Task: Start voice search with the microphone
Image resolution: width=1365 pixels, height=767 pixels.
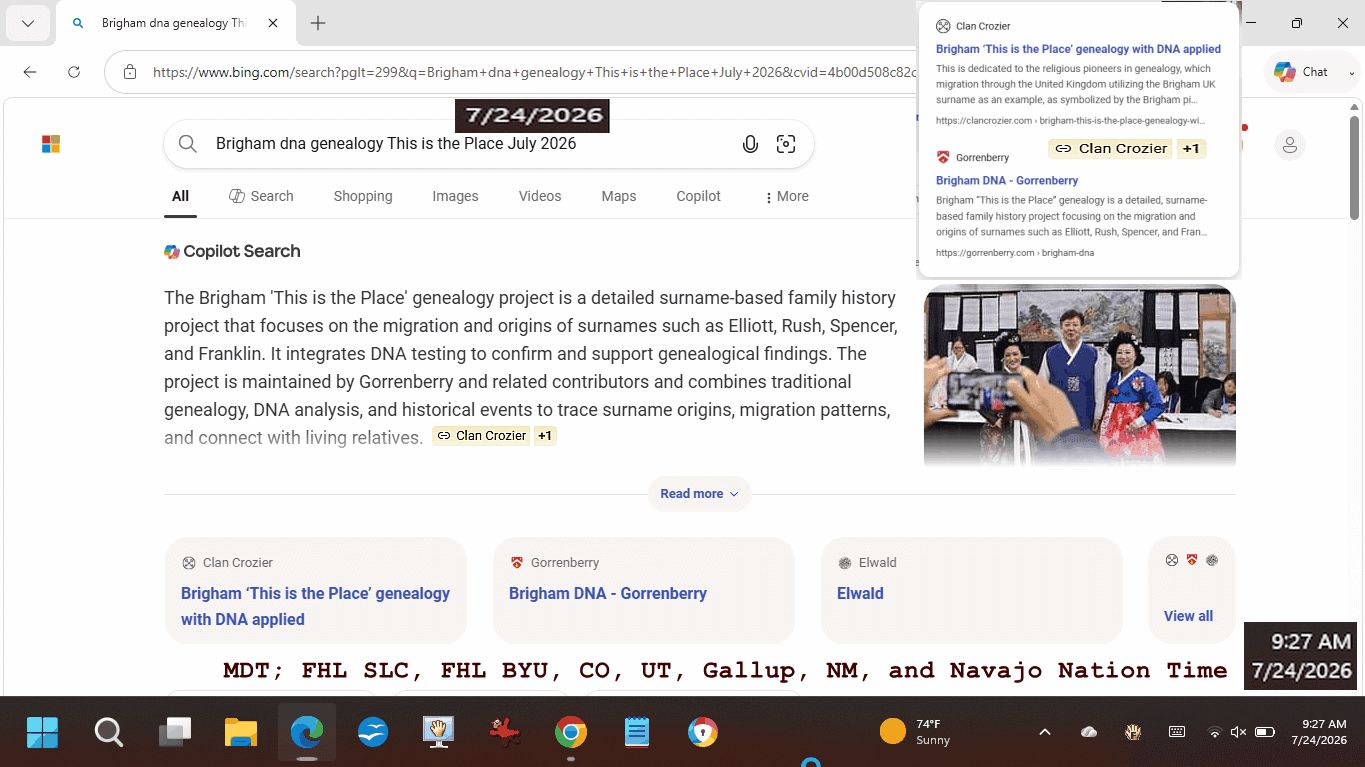Action: click(750, 144)
